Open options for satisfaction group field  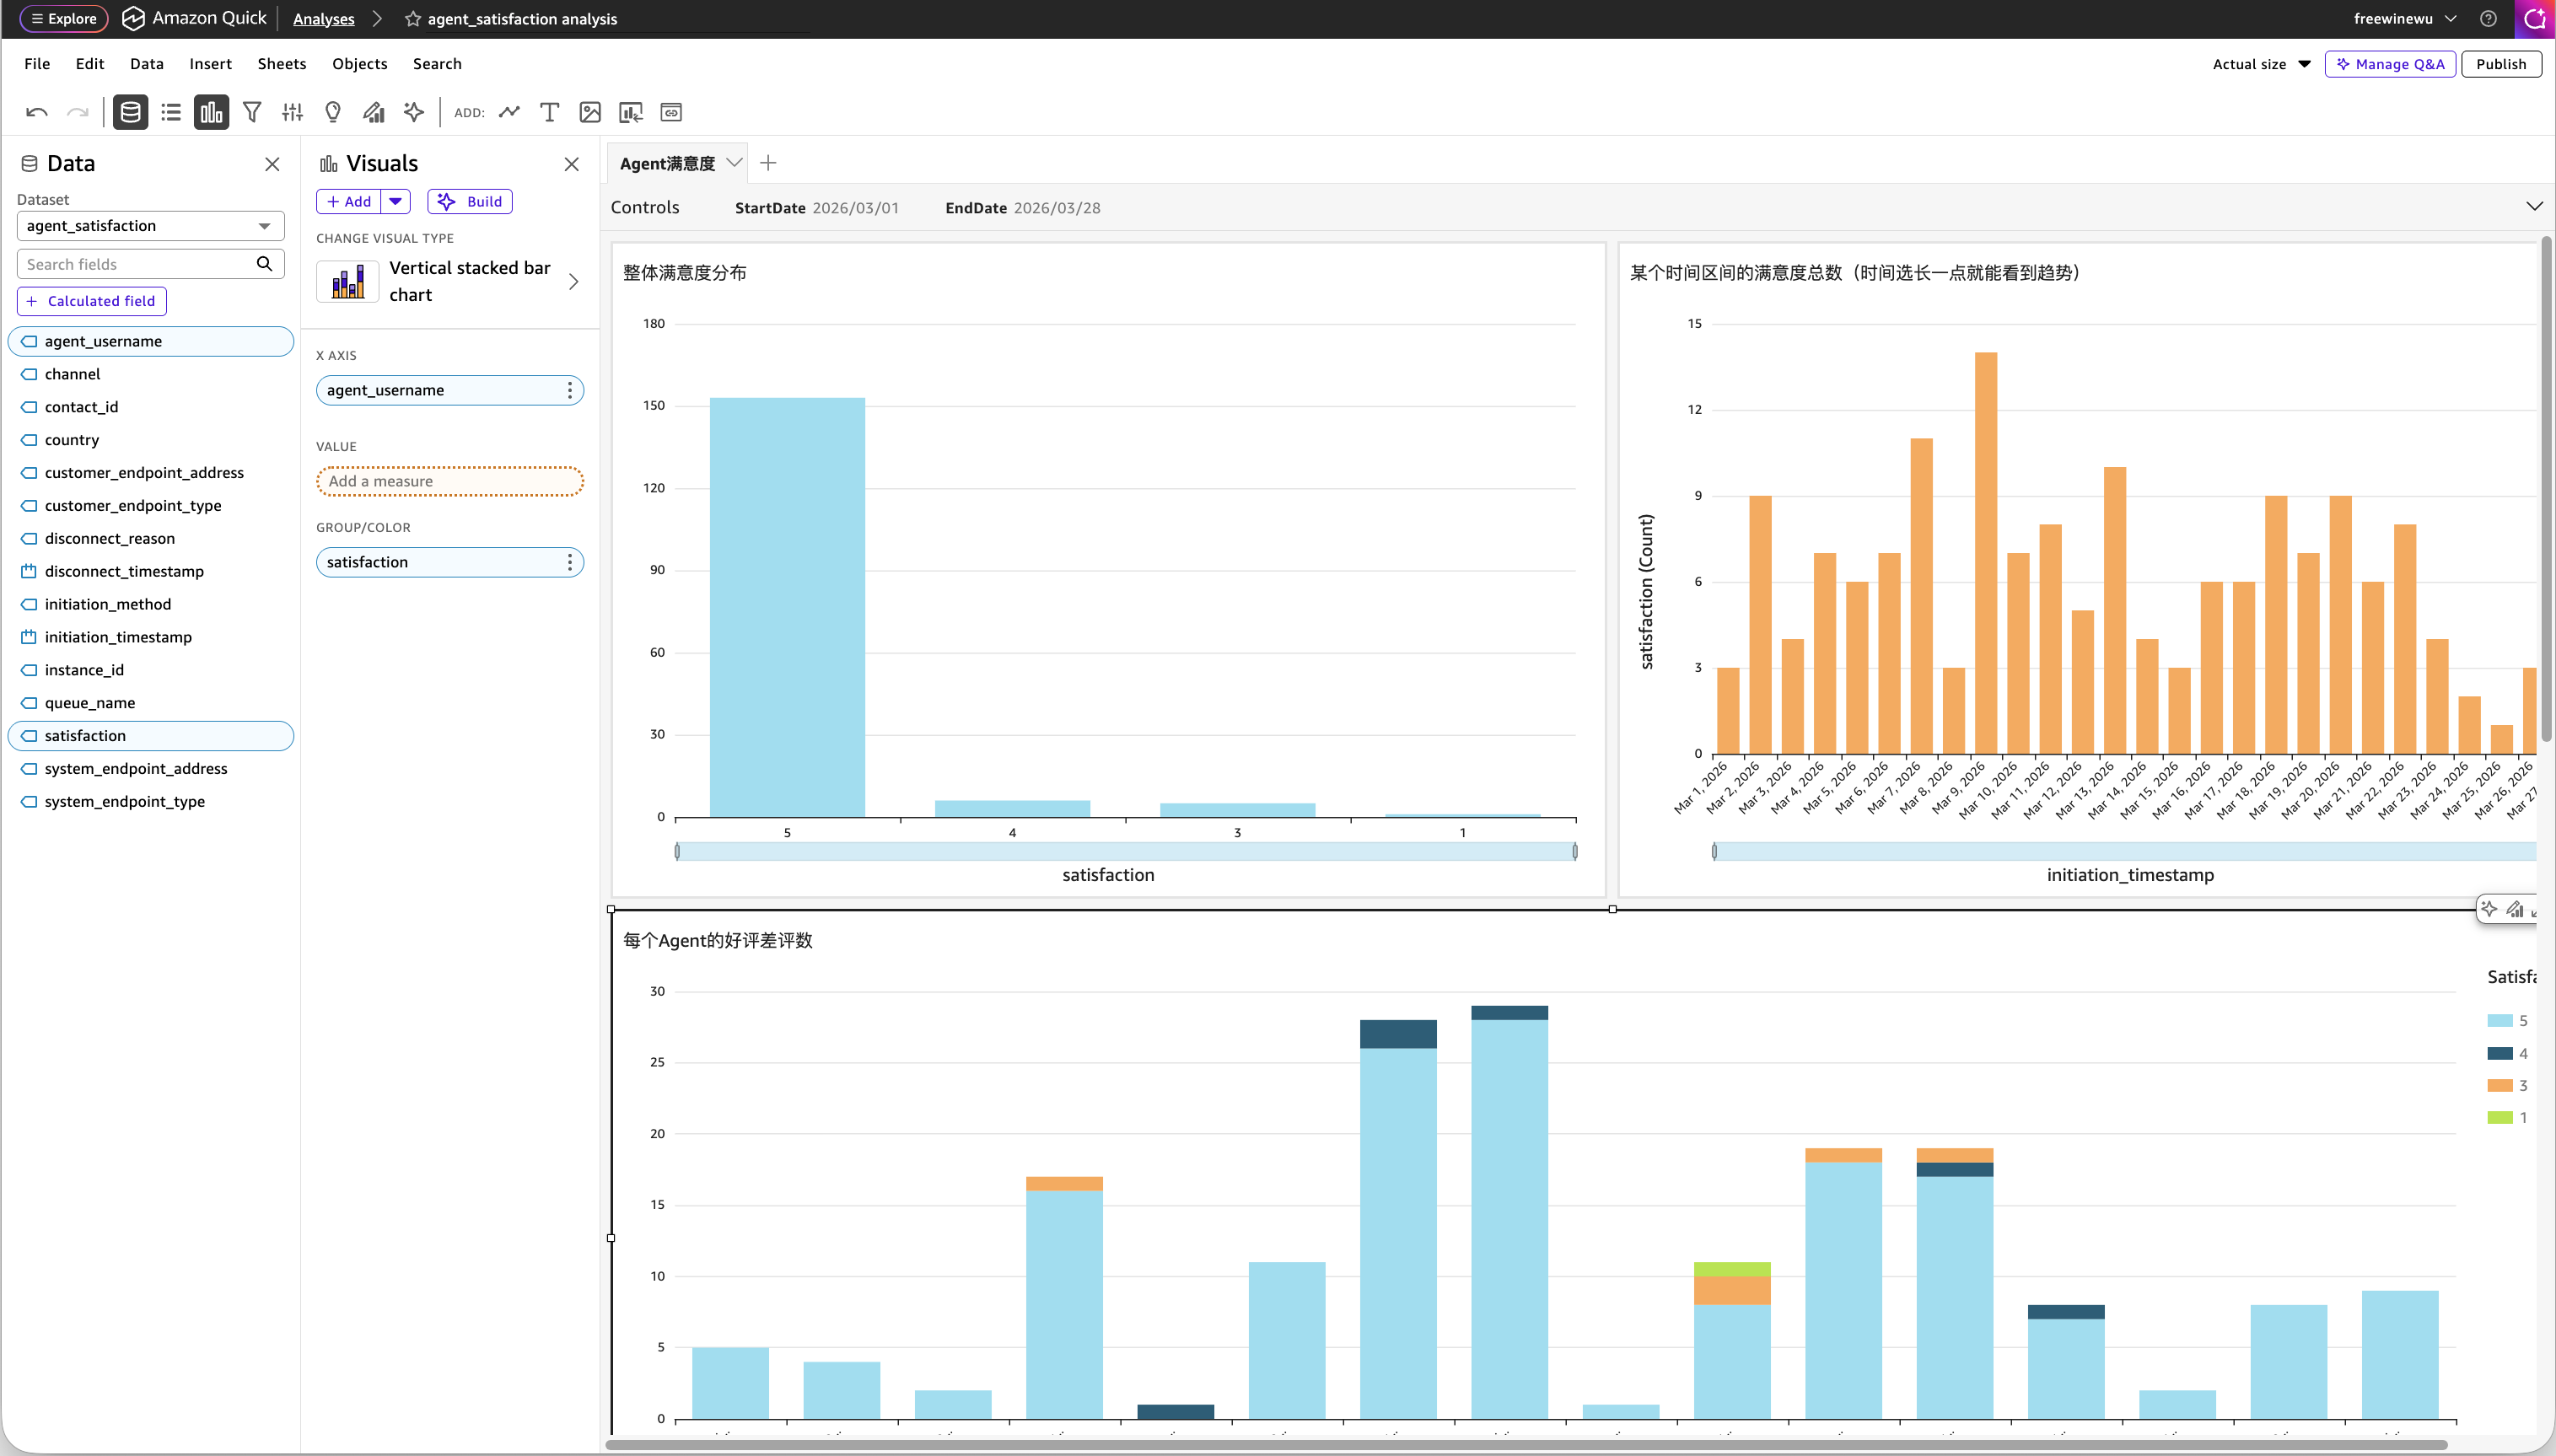coord(569,562)
